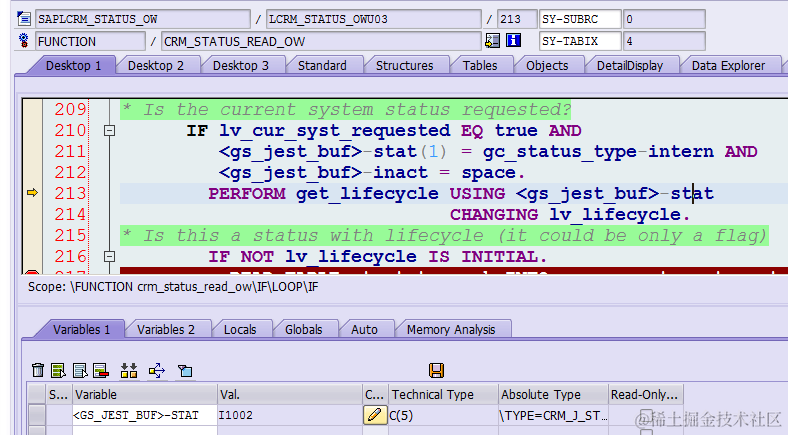788x435 pixels.
Task: Click the Val. column header
Action: coord(289,395)
